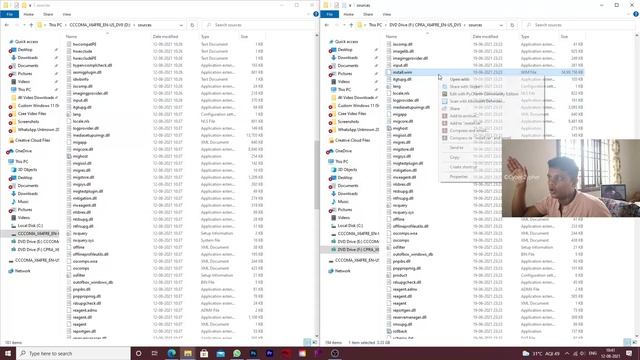Open Help in the left Explorer window

(316, 14)
